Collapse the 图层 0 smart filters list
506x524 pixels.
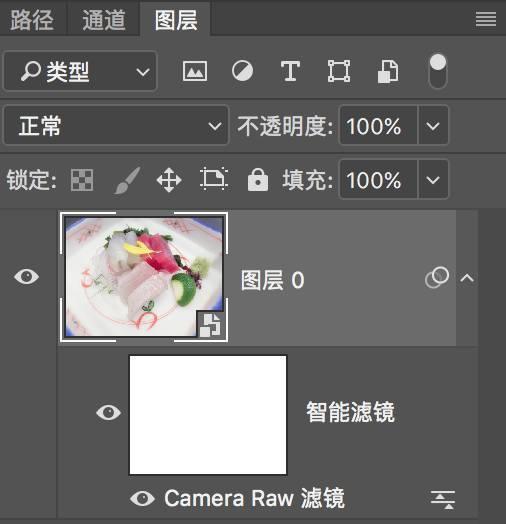[467, 278]
